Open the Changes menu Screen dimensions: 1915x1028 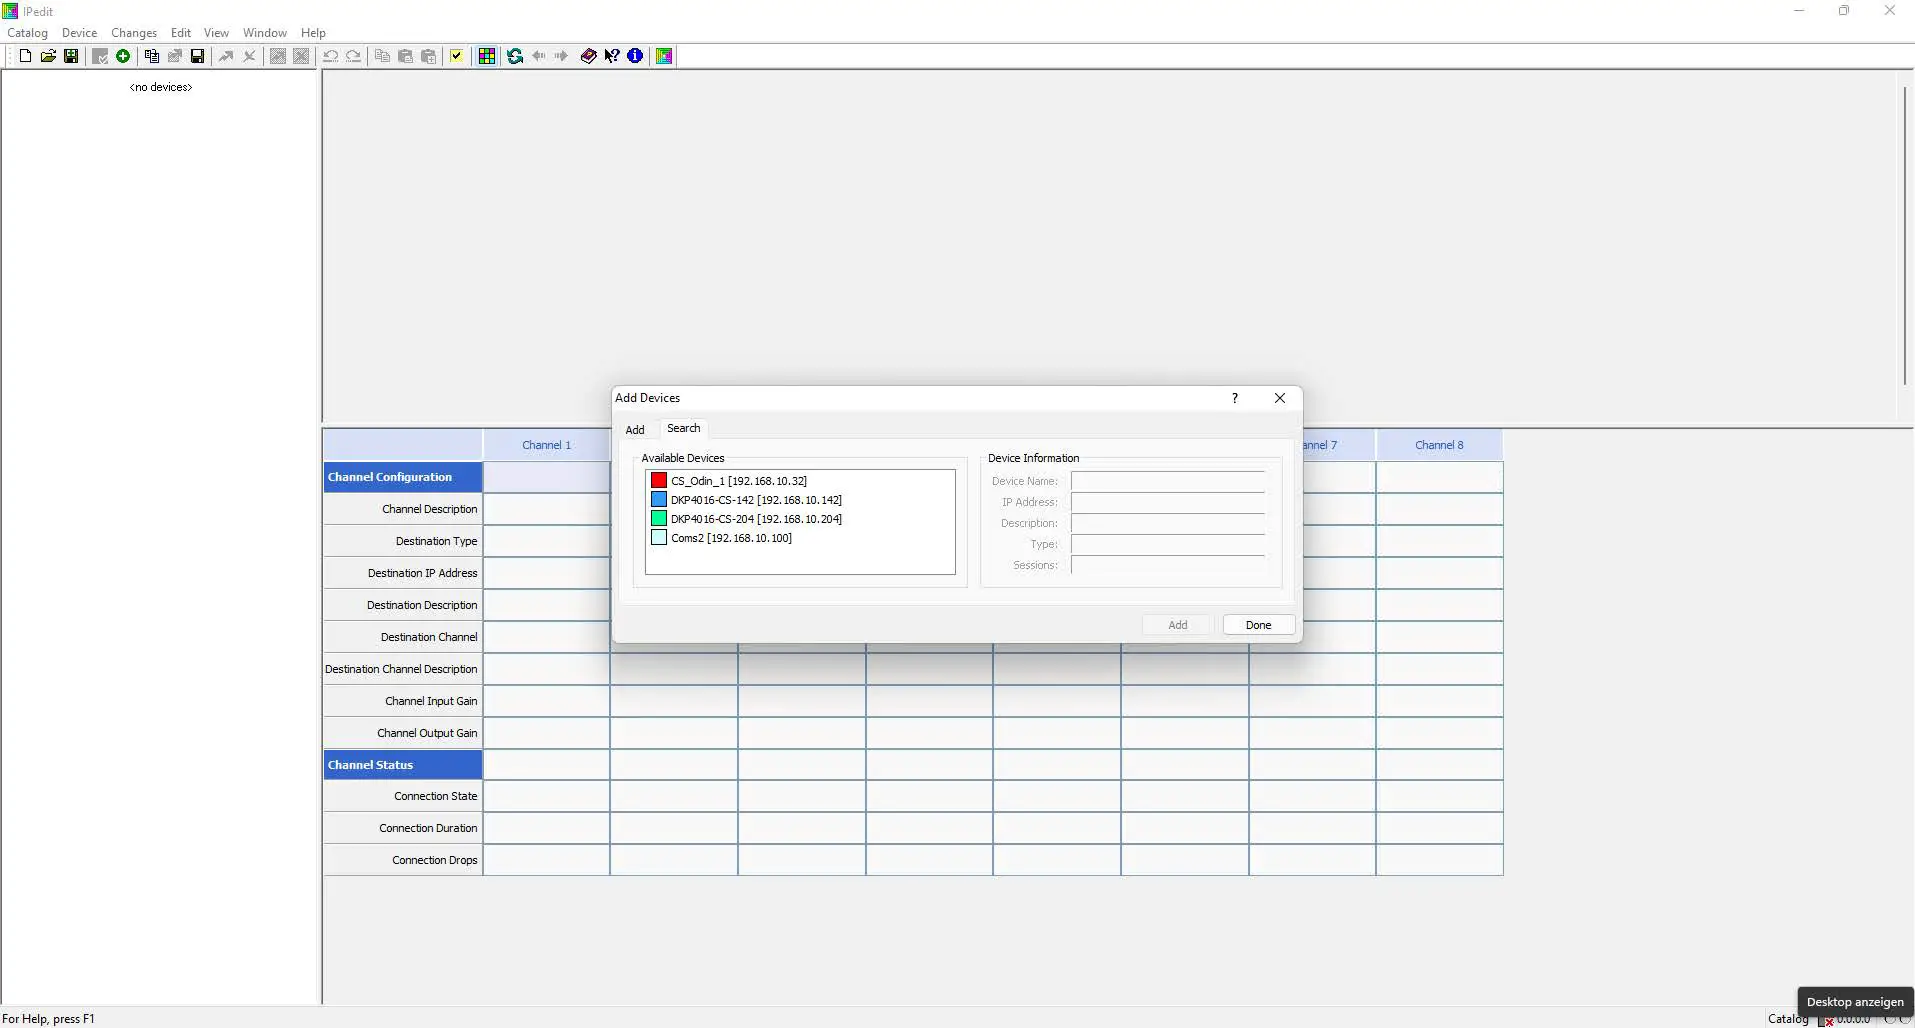134,33
